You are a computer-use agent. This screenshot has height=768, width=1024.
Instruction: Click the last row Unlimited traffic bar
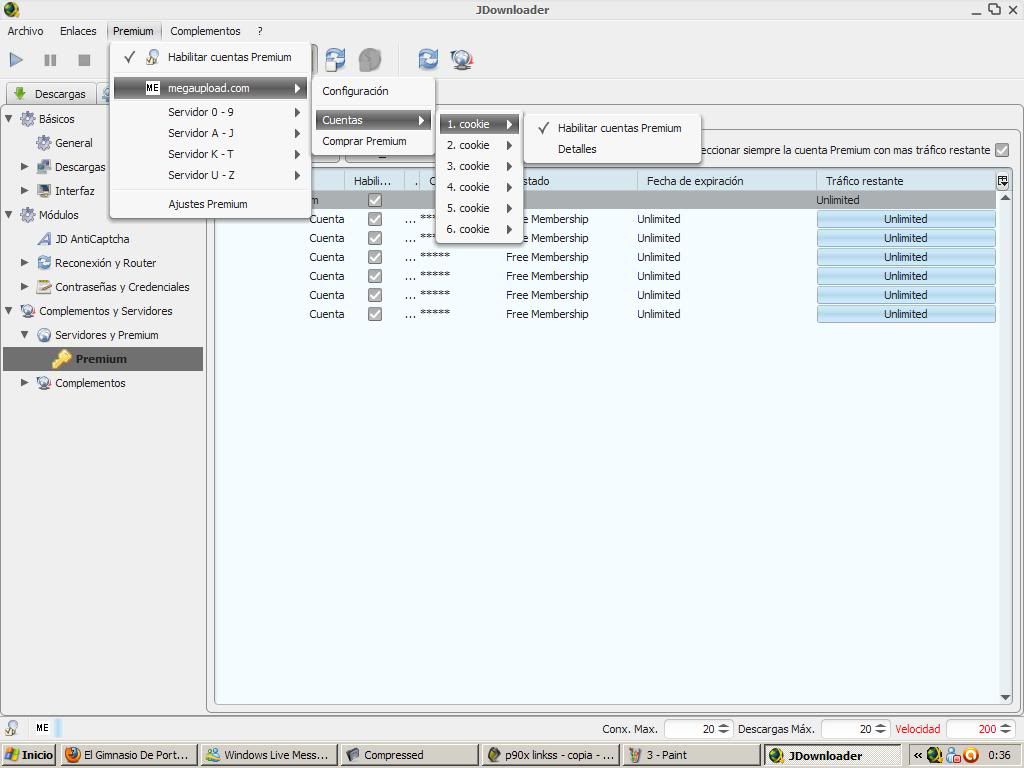[906, 313]
